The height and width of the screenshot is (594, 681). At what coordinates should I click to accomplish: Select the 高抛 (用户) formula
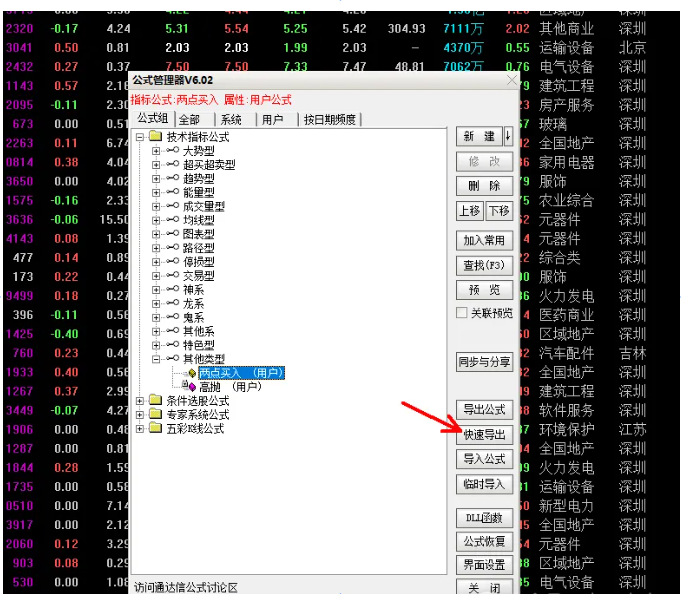click(231, 387)
